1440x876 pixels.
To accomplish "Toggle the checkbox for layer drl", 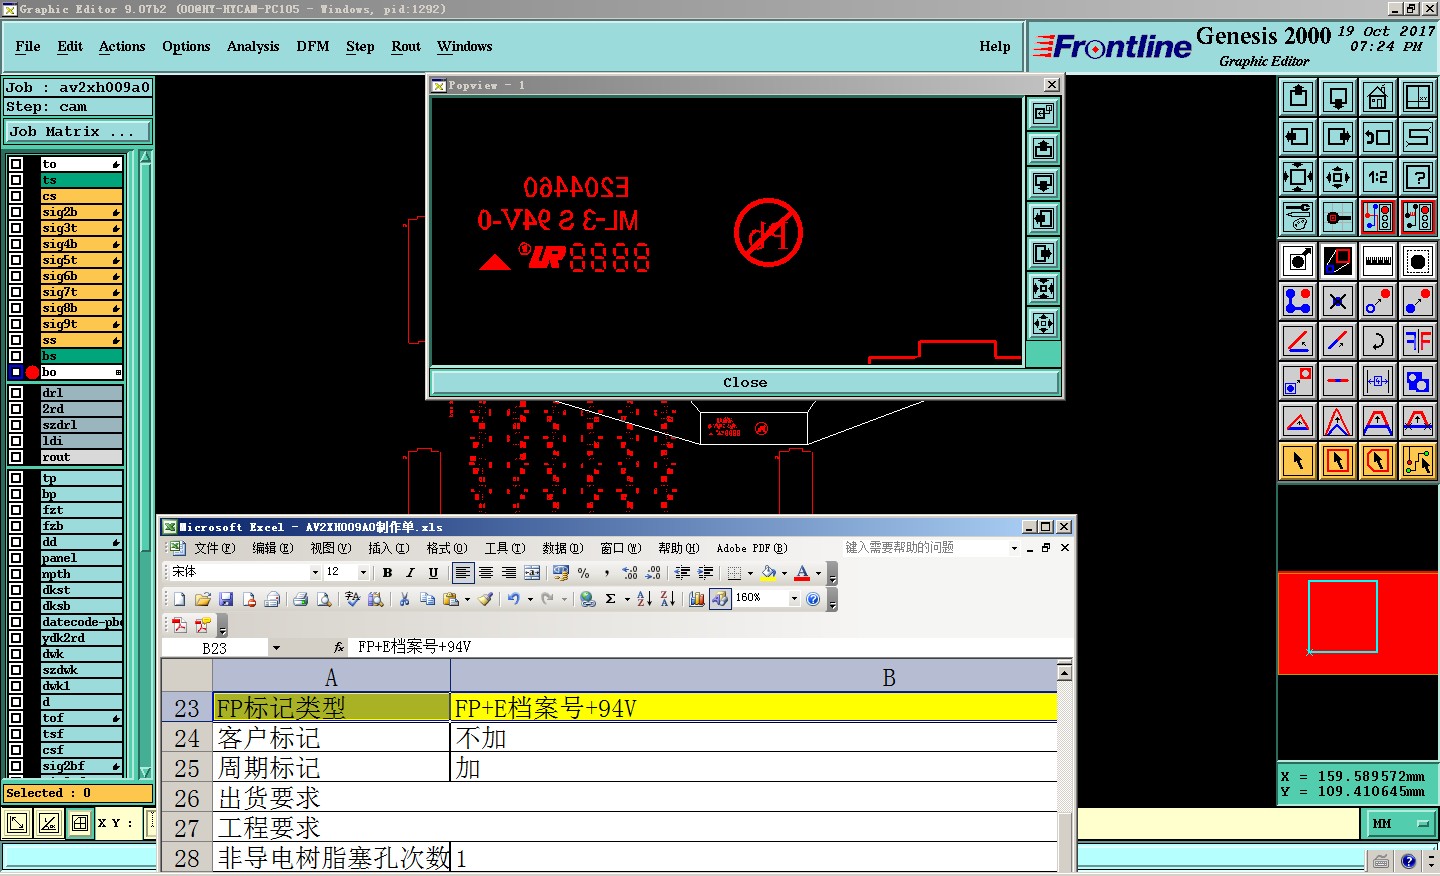I will pyautogui.click(x=16, y=393).
